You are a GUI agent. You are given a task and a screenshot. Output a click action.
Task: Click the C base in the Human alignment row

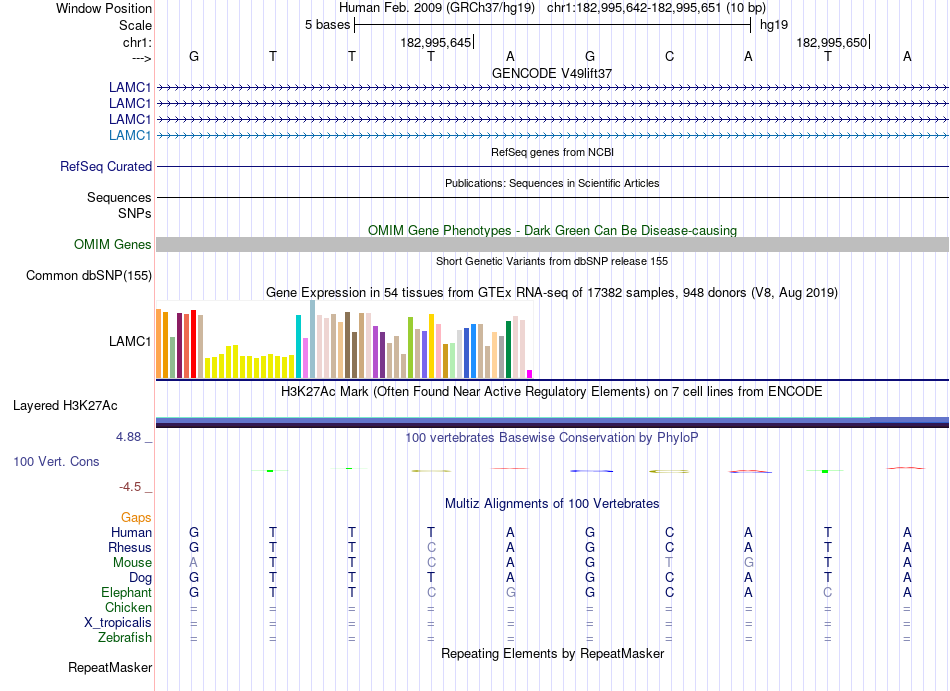(x=669, y=532)
